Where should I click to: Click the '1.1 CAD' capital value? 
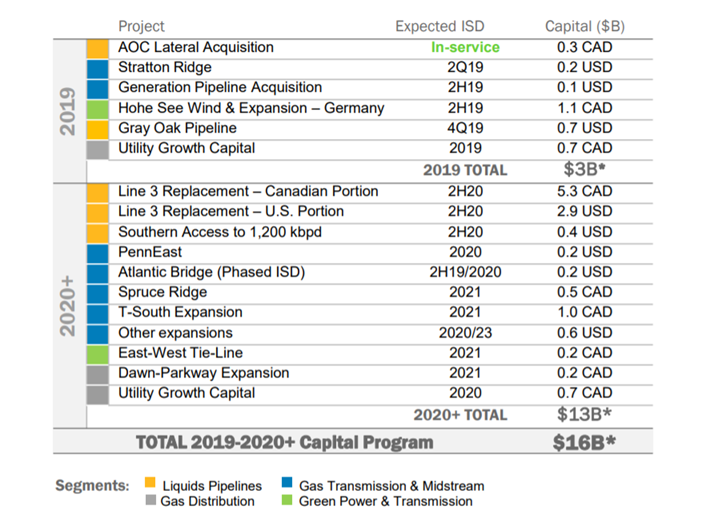[585, 108]
